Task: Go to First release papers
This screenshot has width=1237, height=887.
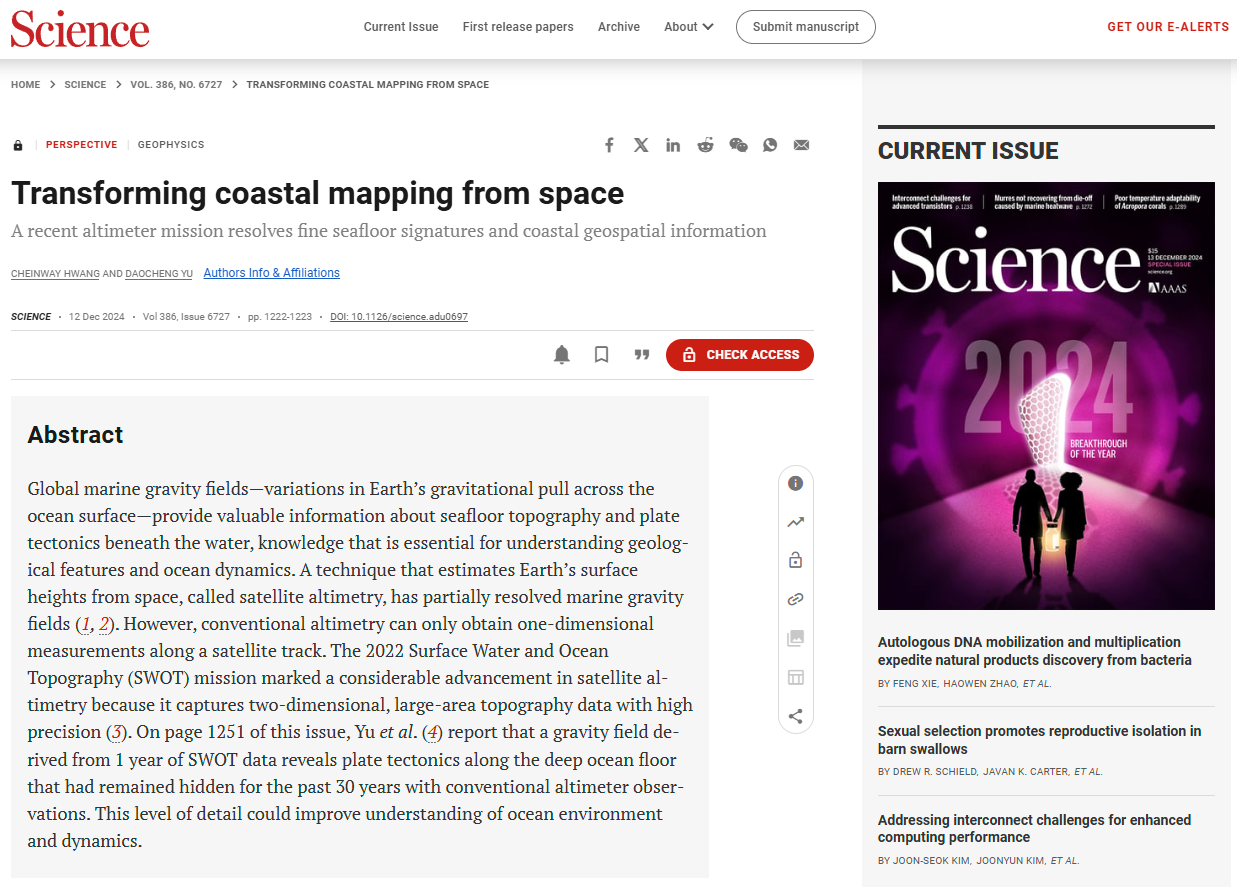Action: [x=518, y=27]
